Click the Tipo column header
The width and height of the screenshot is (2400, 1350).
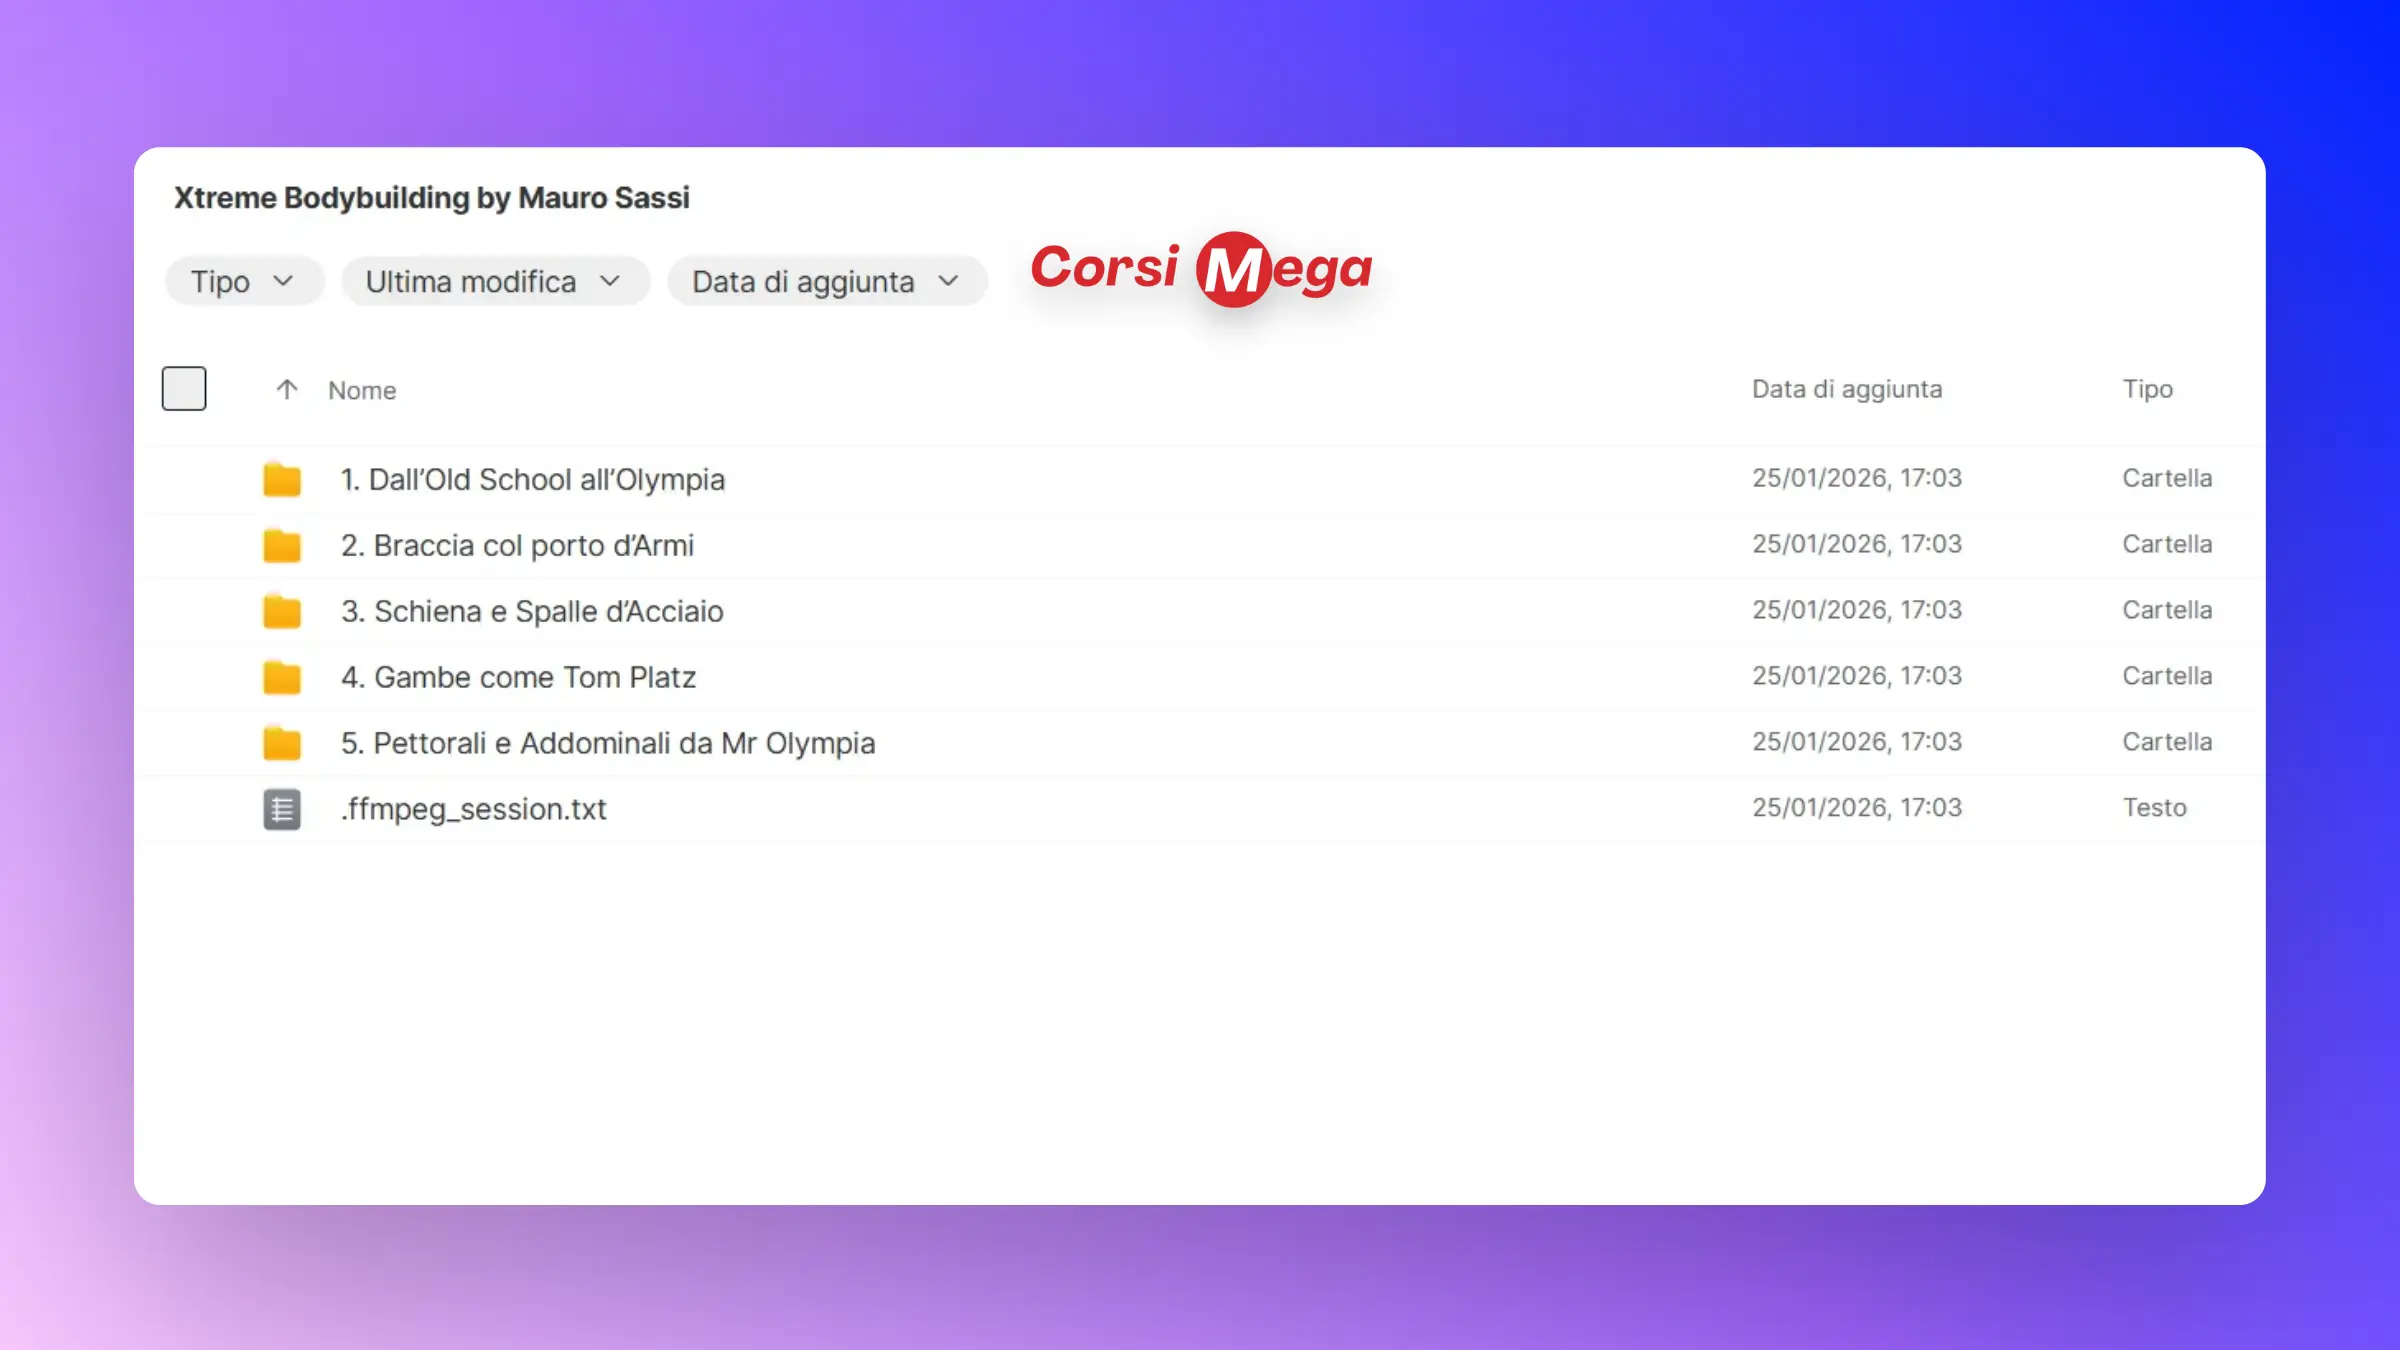tap(2147, 389)
